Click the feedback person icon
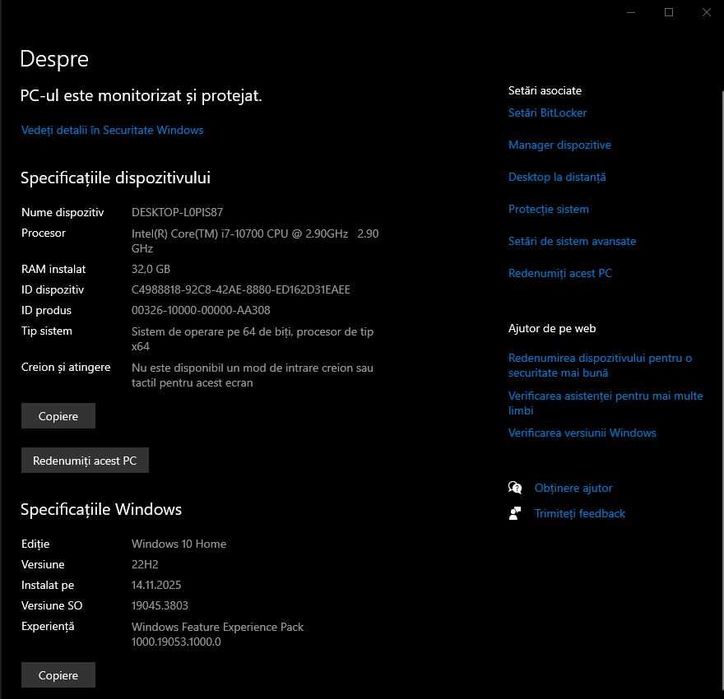The height and width of the screenshot is (699, 724). (x=515, y=513)
